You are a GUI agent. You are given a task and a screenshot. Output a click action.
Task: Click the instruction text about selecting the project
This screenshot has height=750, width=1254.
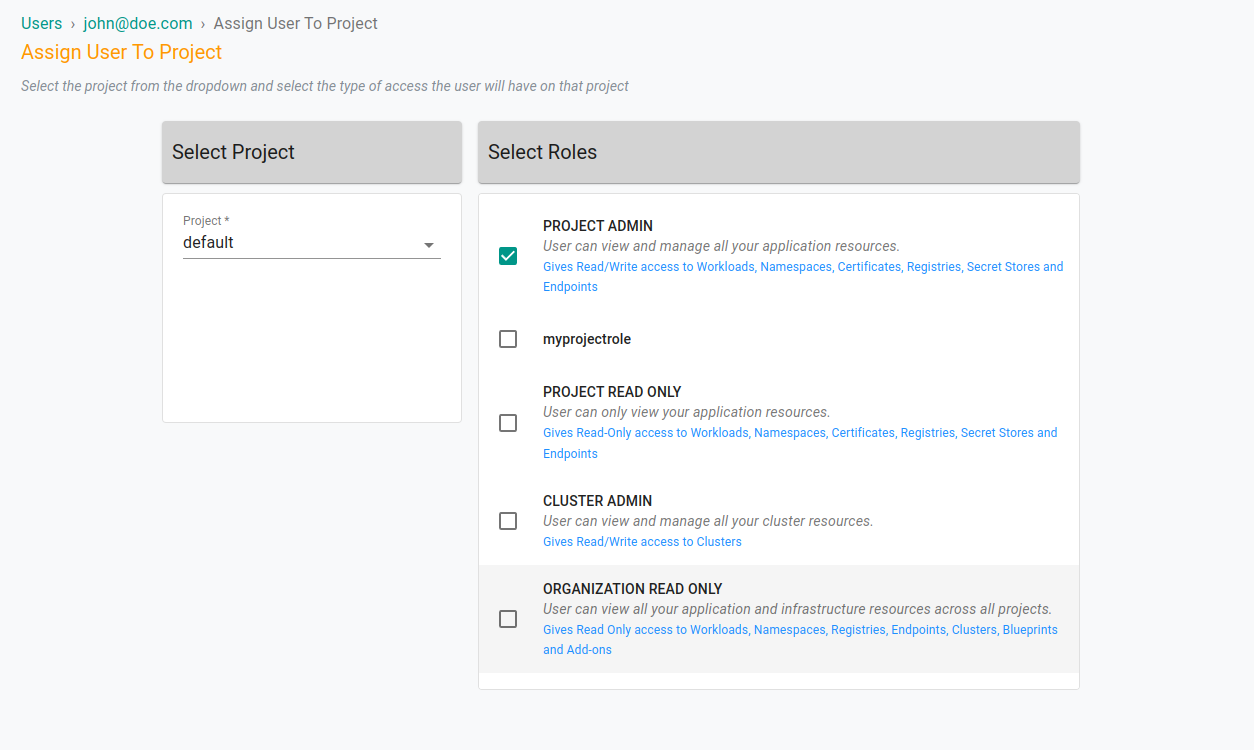pos(325,86)
